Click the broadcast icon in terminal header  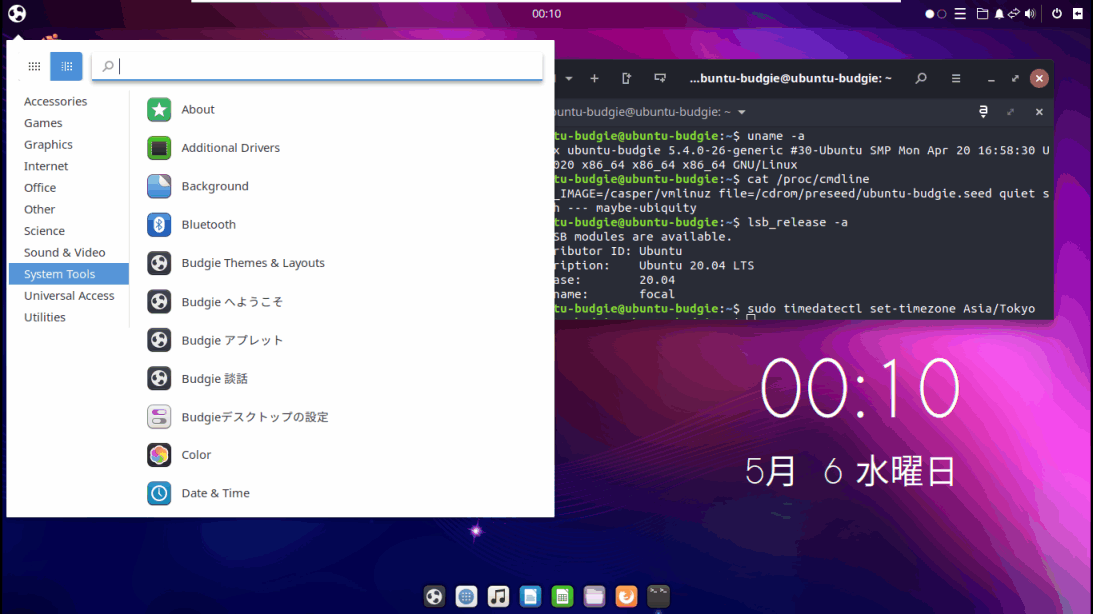coord(659,78)
